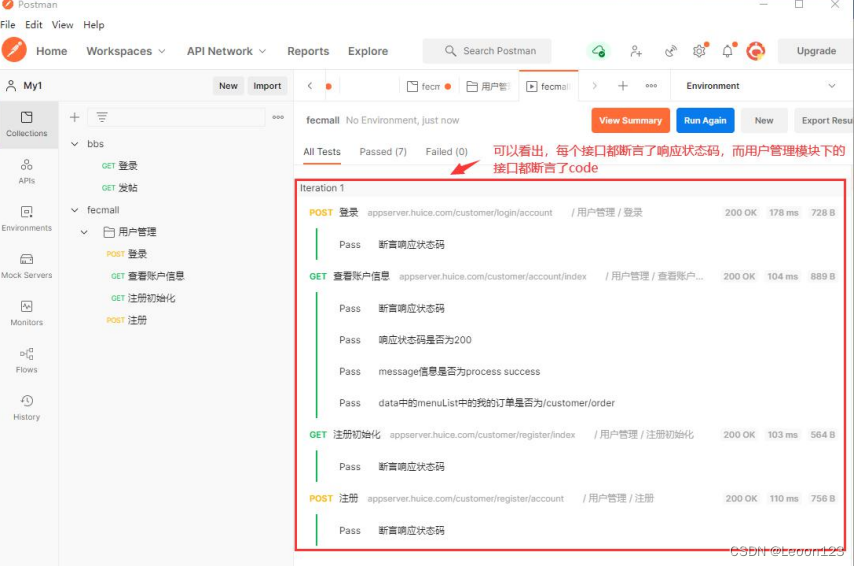Screen dimensions: 859x566
Task: Click the View Summary button
Action: (x=630, y=121)
